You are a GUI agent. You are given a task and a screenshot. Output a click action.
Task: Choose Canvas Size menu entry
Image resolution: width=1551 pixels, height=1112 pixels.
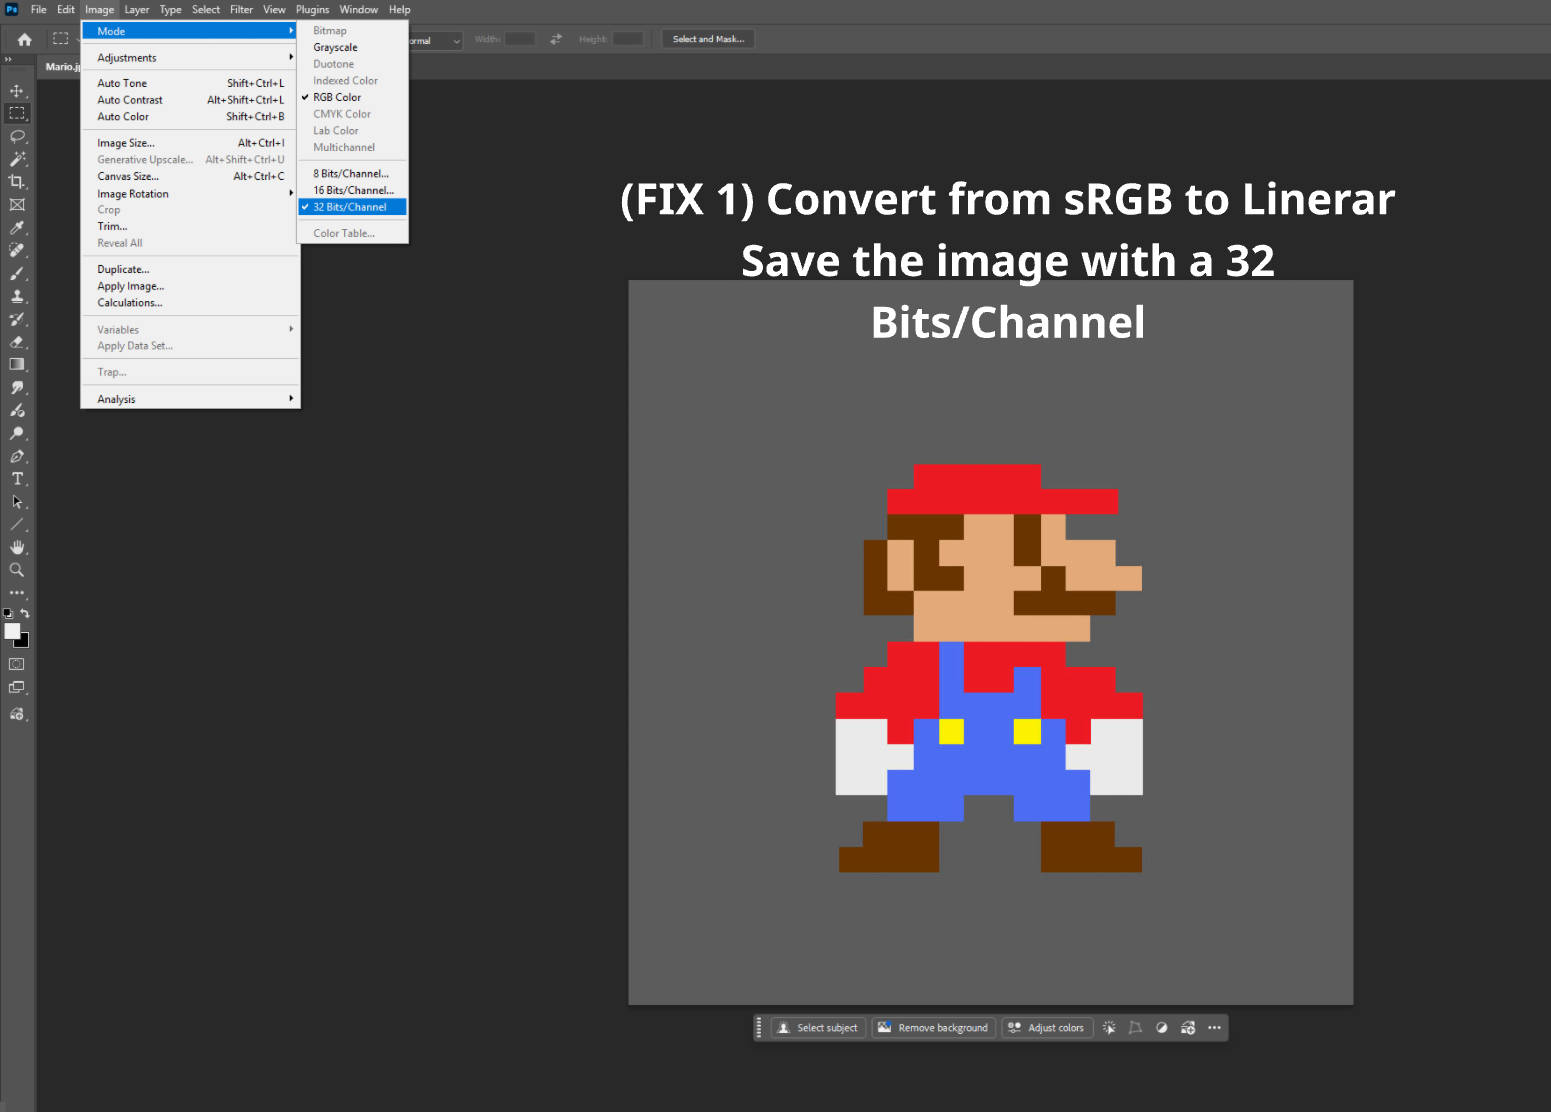coord(190,176)
